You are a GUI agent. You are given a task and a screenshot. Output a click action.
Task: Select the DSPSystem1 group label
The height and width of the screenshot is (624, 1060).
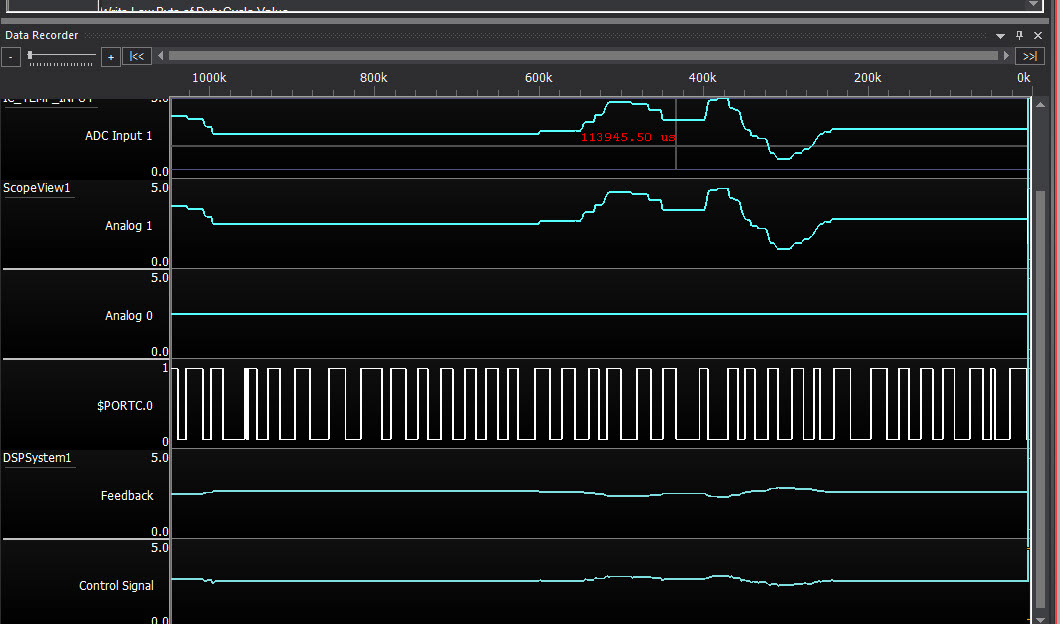click(x=37, y=458)
